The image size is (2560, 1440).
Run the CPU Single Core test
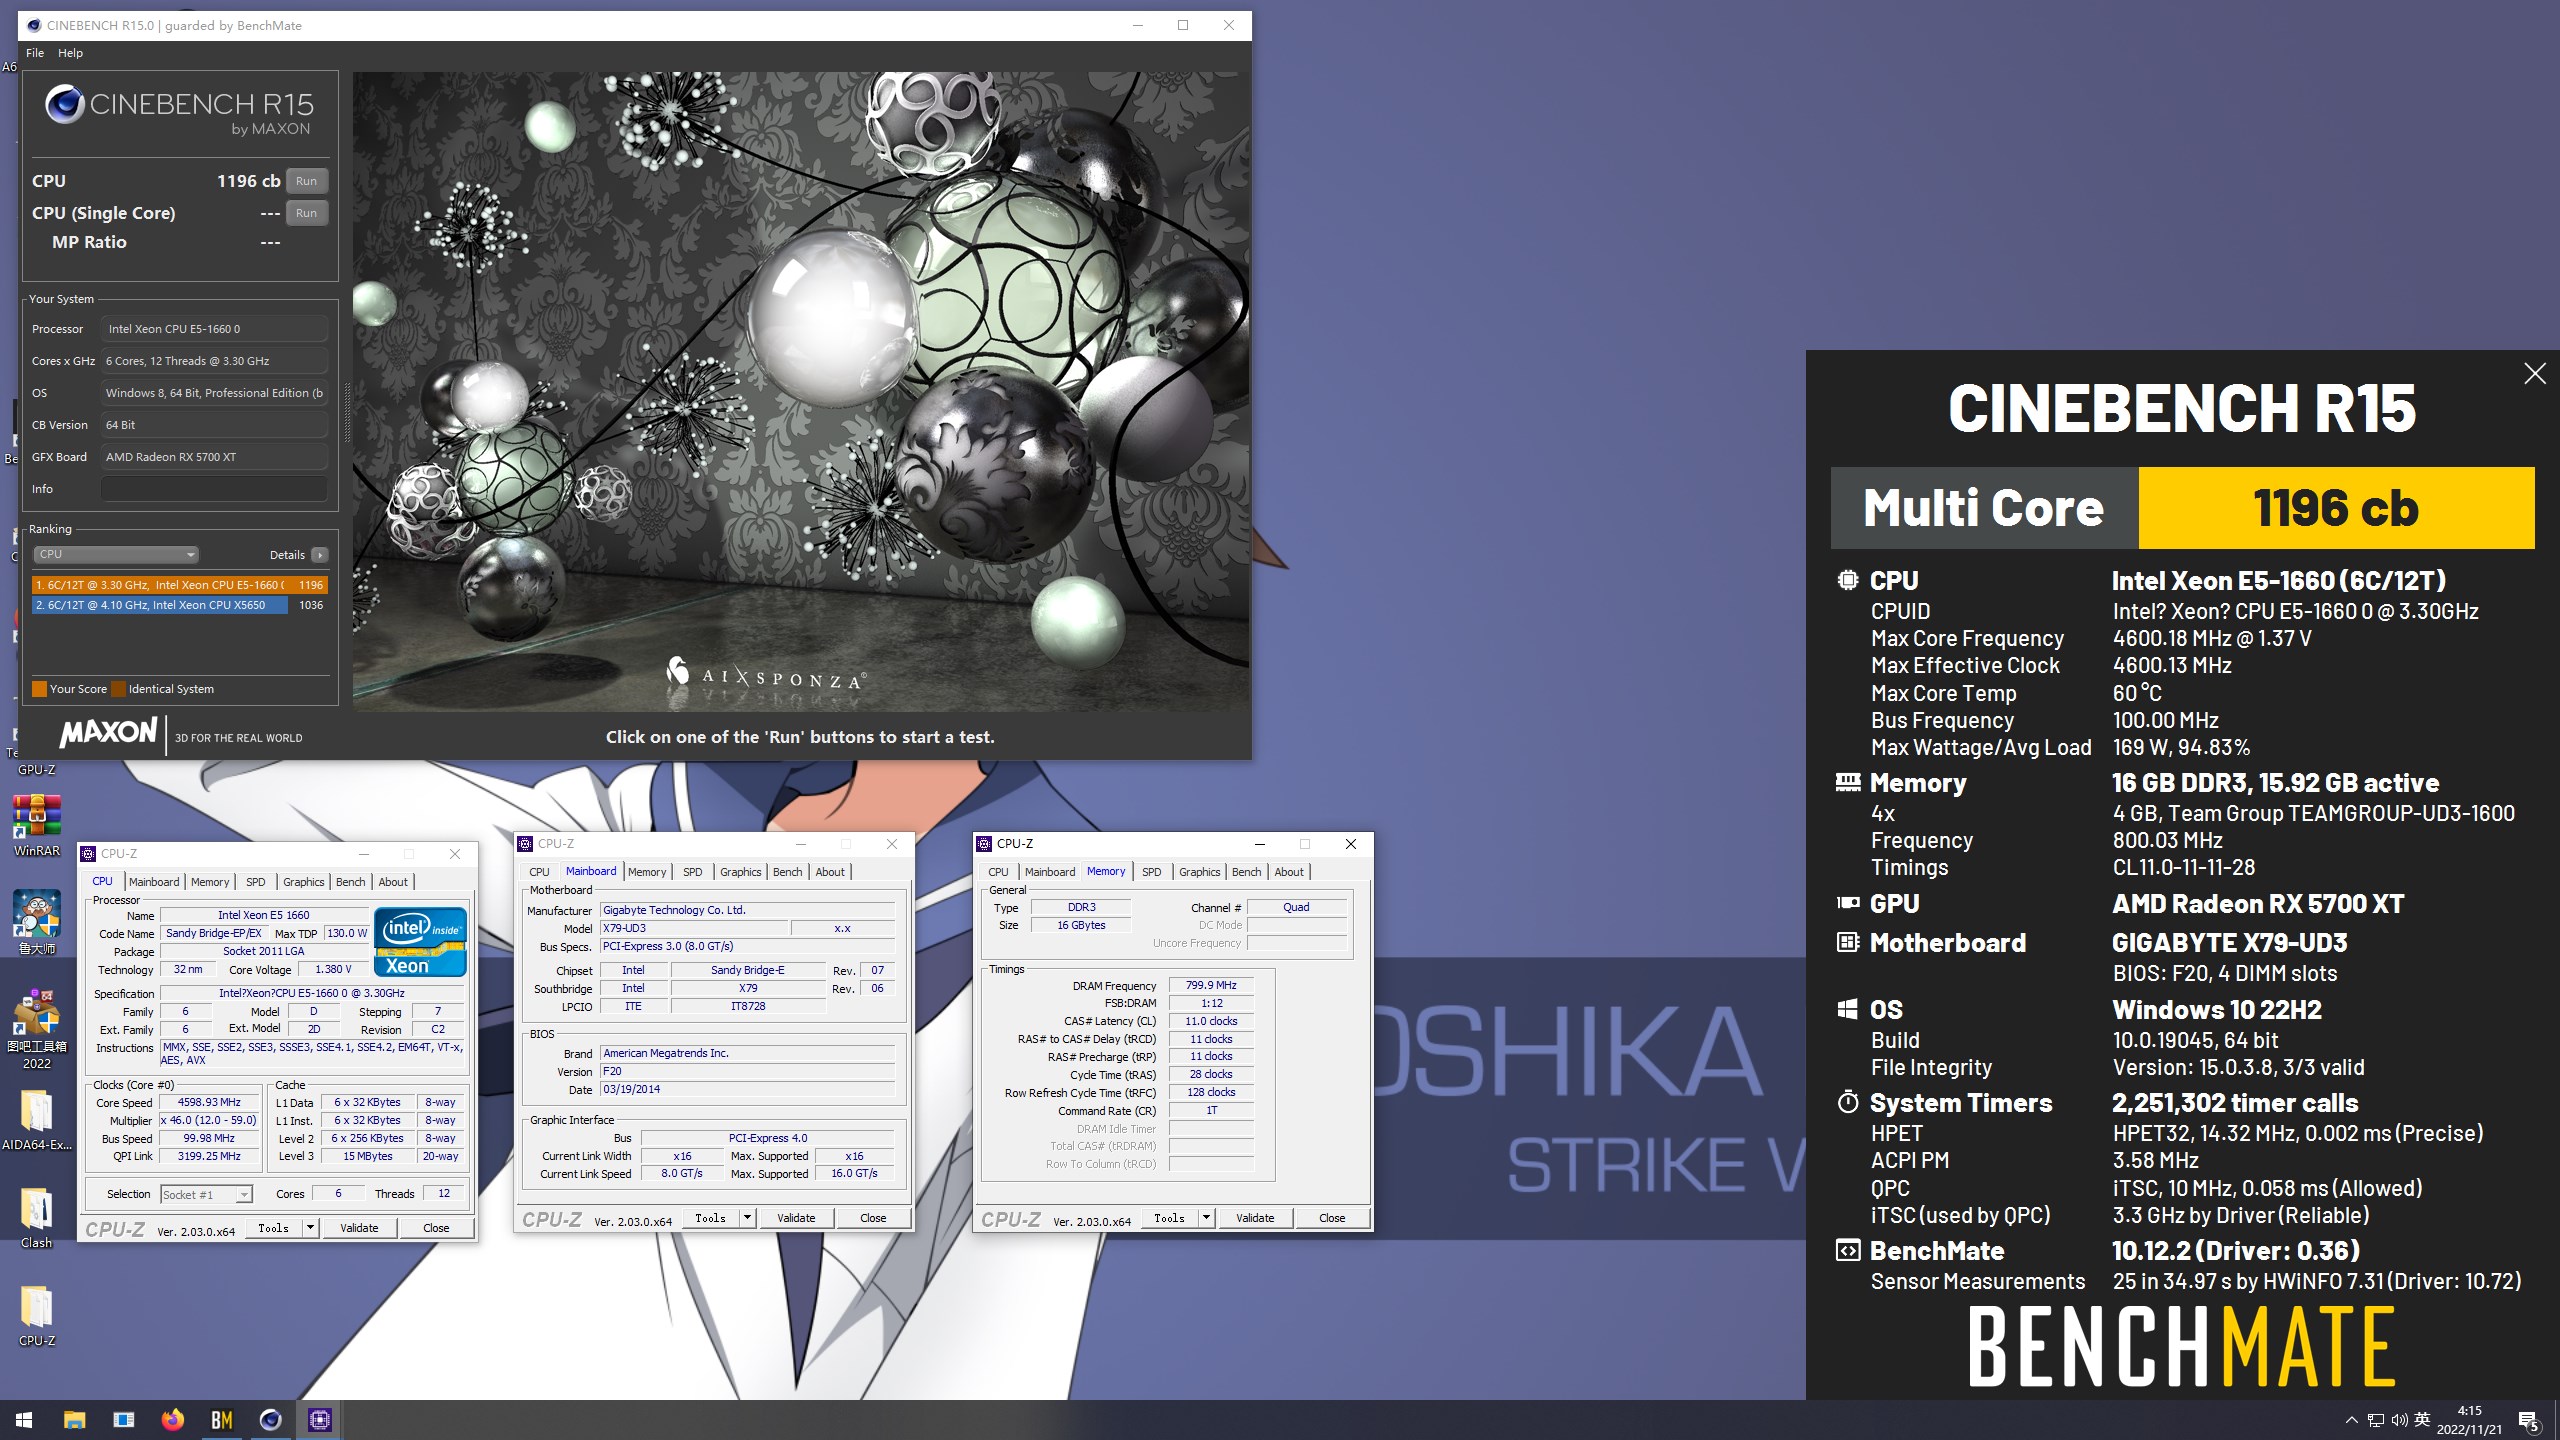[x=307, y=213]
